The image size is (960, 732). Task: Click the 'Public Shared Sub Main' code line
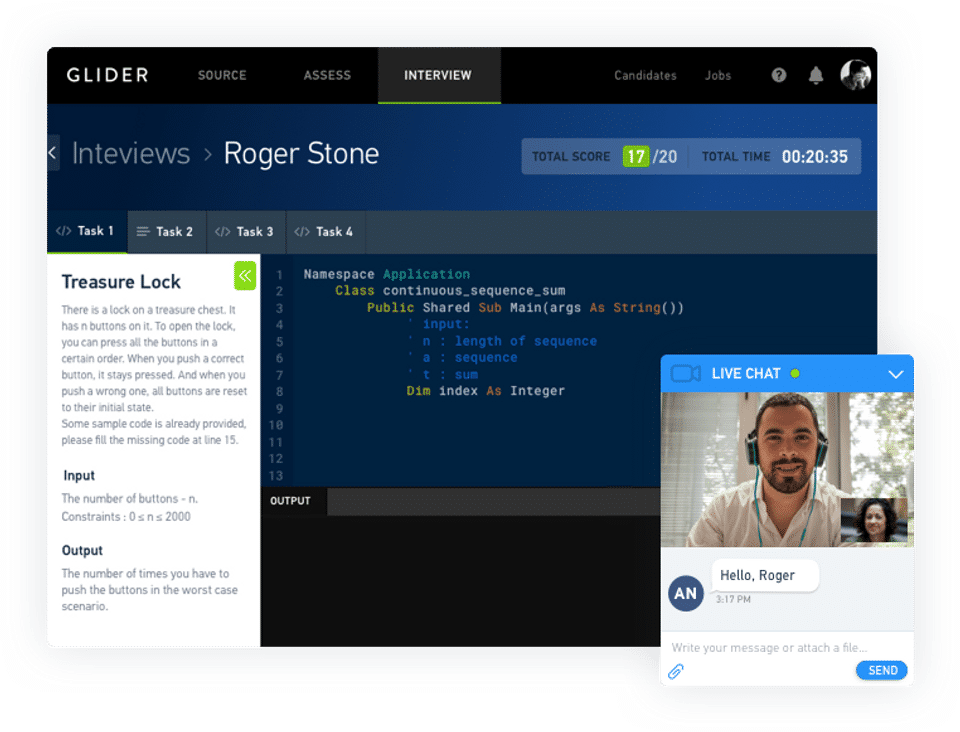coord(525,307)
